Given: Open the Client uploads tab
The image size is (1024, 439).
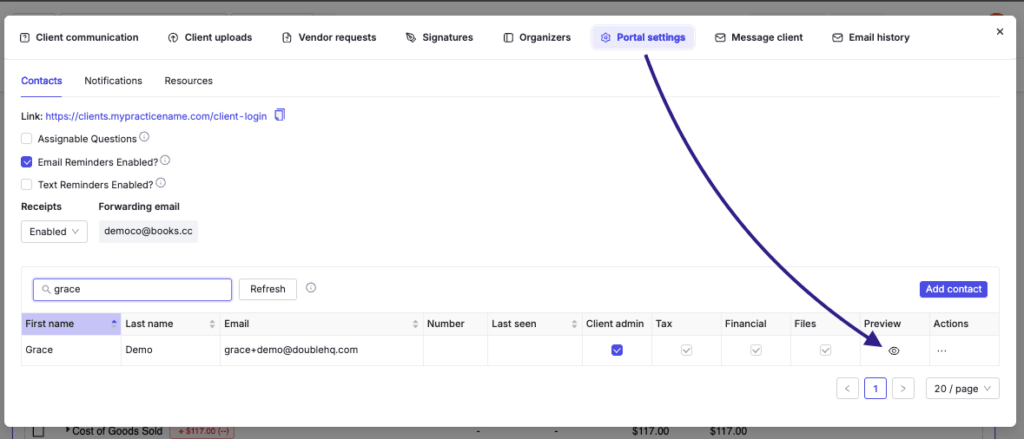Looking at the screenshot, I should [210, 37].
